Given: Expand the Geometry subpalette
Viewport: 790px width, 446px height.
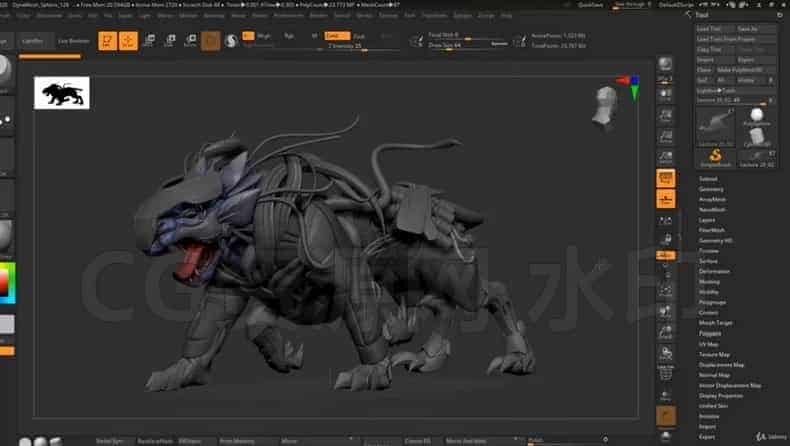Looking at the screenshot, I should pos(711,189).
